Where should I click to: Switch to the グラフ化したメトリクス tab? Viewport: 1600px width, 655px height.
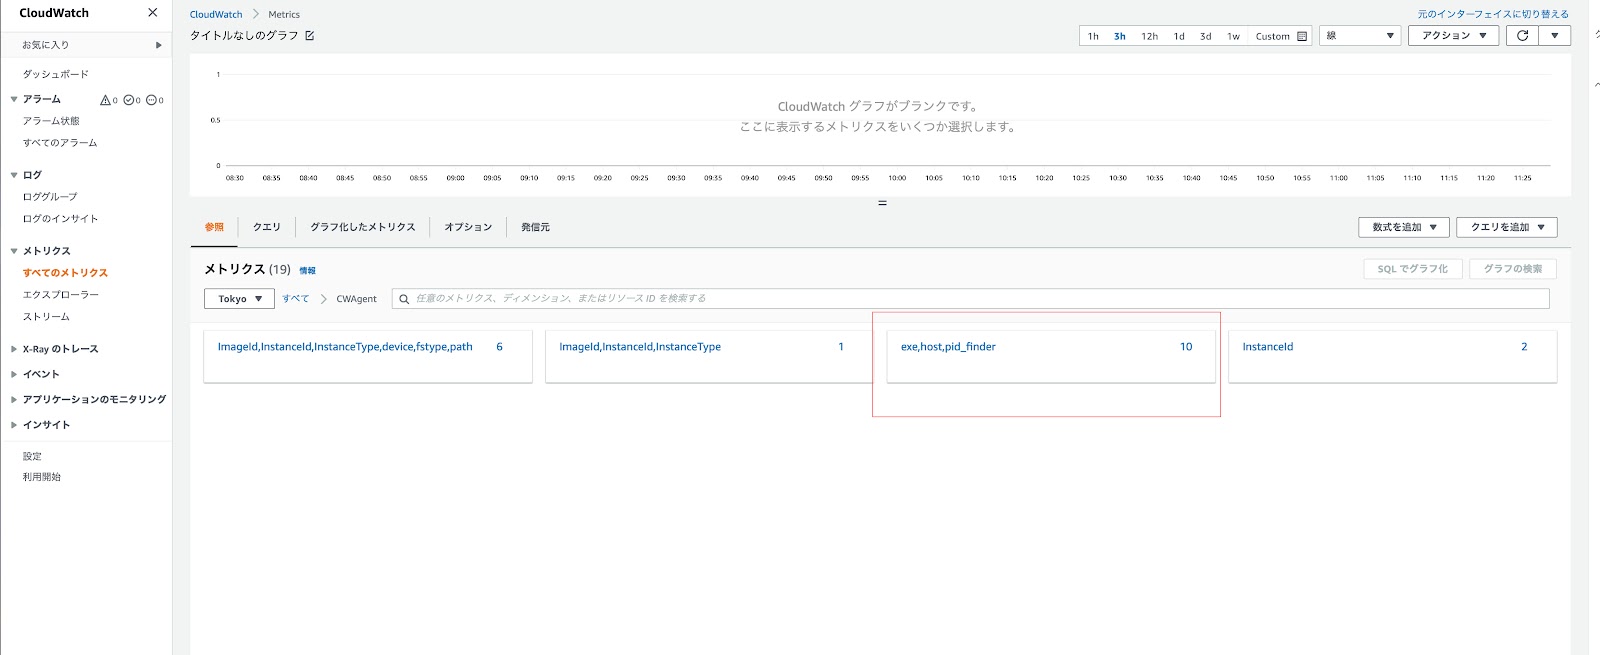coord(363,227)
